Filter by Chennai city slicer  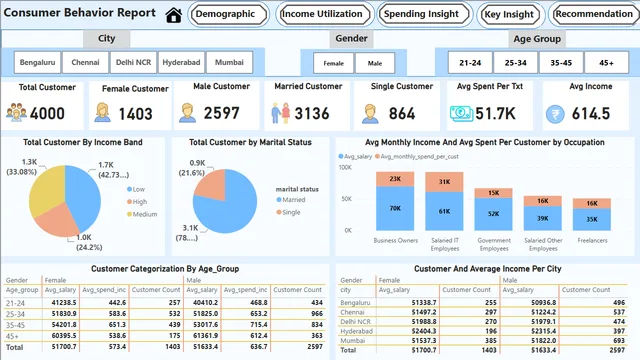point(85,62)
